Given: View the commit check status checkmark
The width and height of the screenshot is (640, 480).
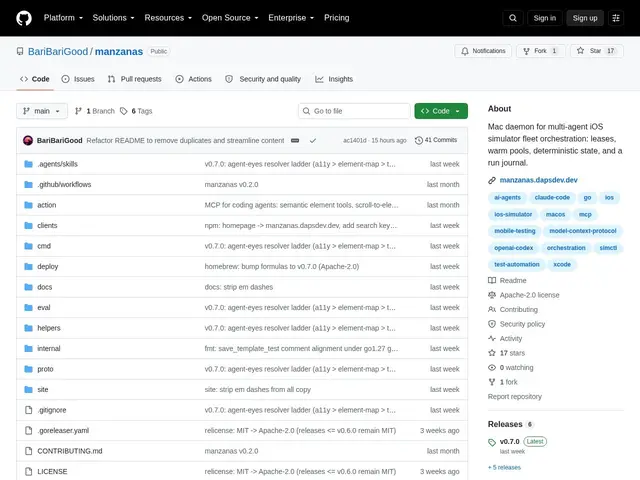Looking at the screenshot, I should (x=313, y=140).
